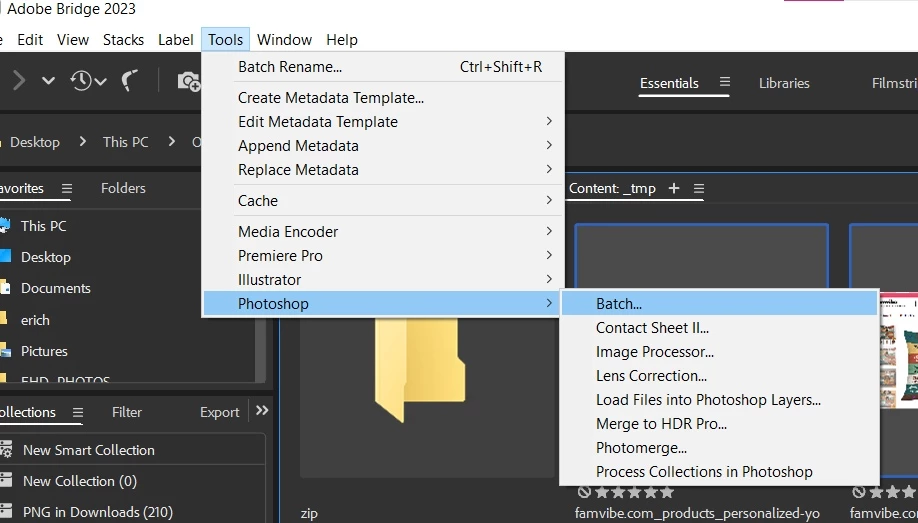Click This PC in path breadcrumb

coord(125,142)
